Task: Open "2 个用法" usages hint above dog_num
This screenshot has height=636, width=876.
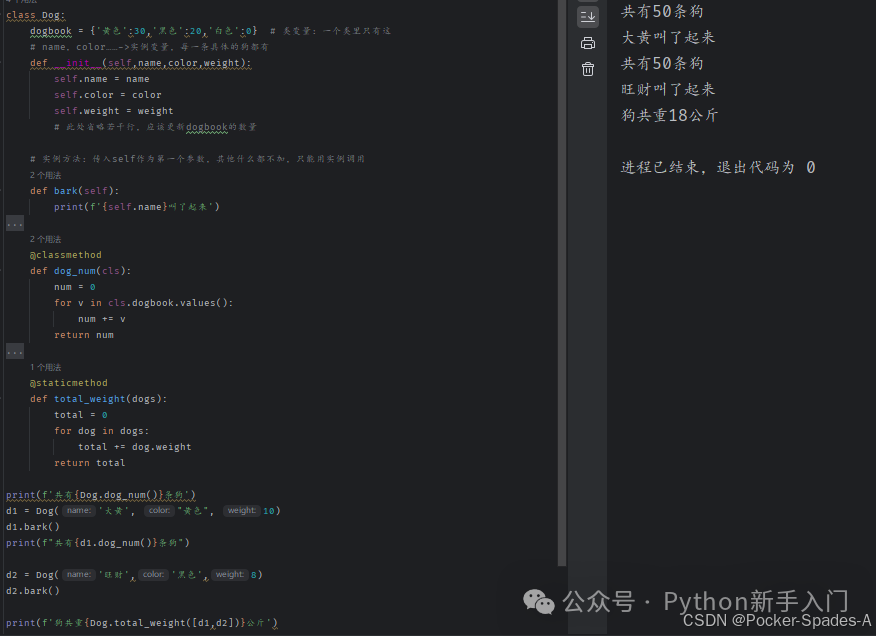Action: pos(44,238)
